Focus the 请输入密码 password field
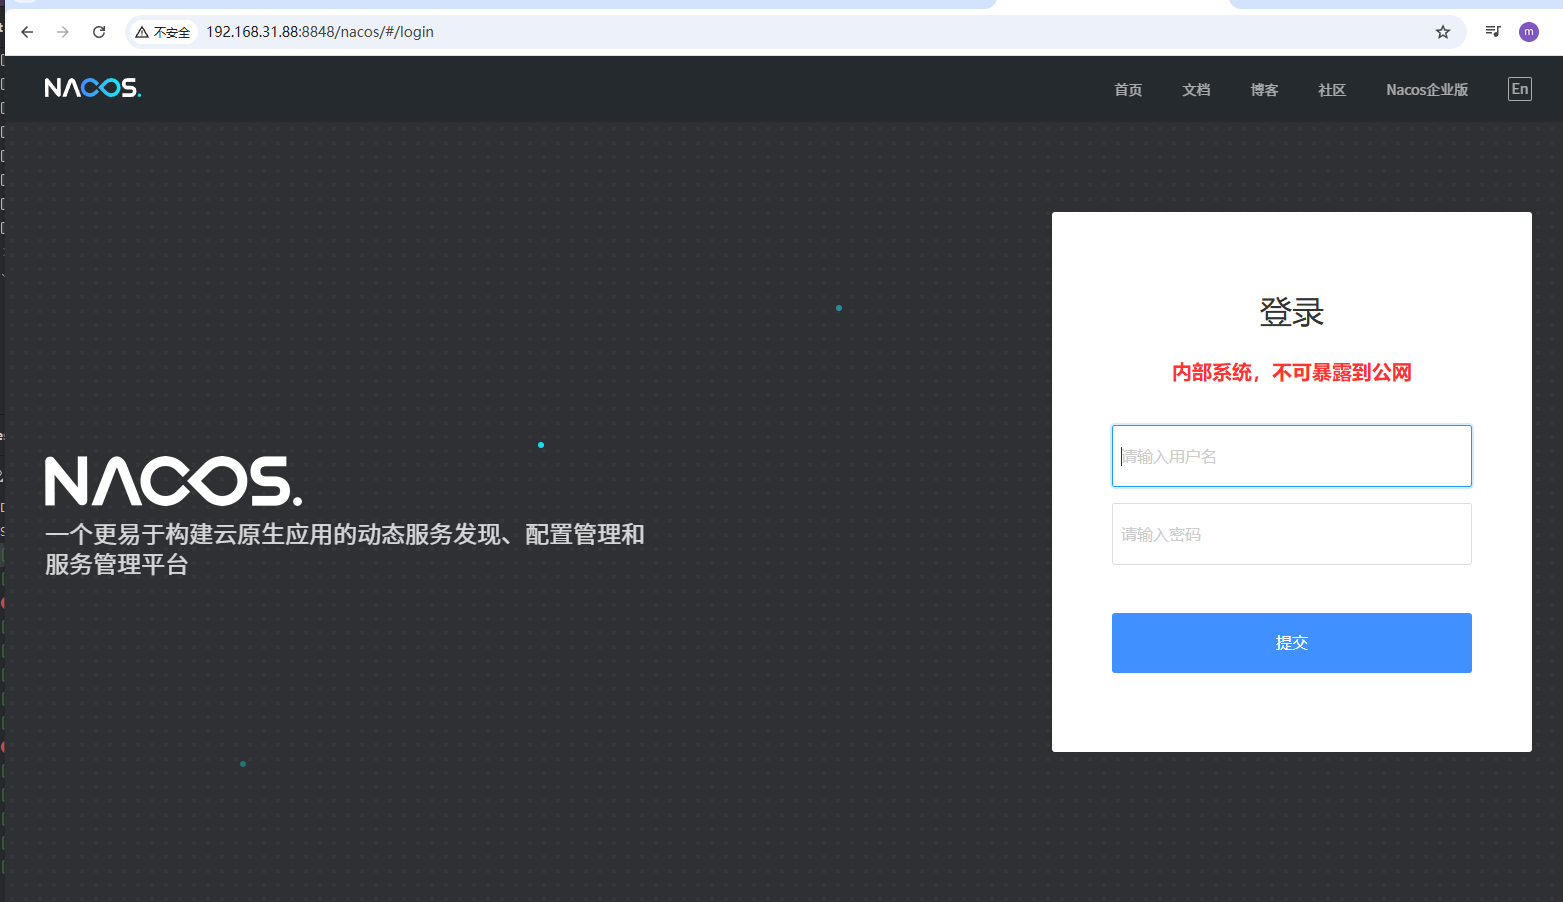Image resolution: width=1563 pixels, height=902 pixels. point(1291,534)
